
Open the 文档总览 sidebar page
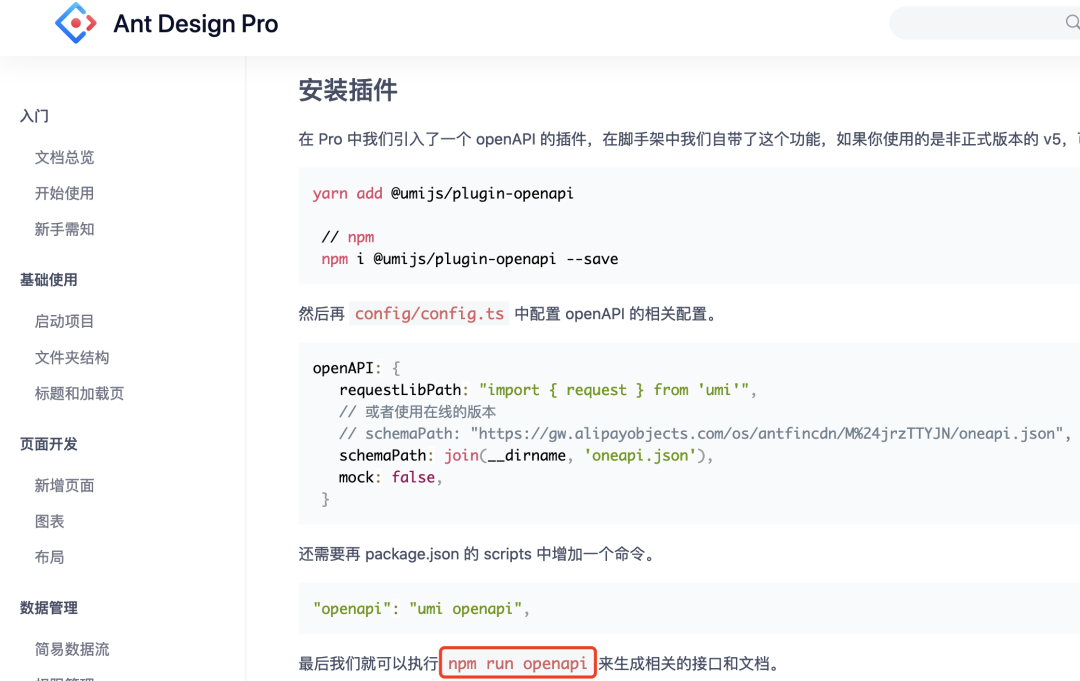[64, 158]
